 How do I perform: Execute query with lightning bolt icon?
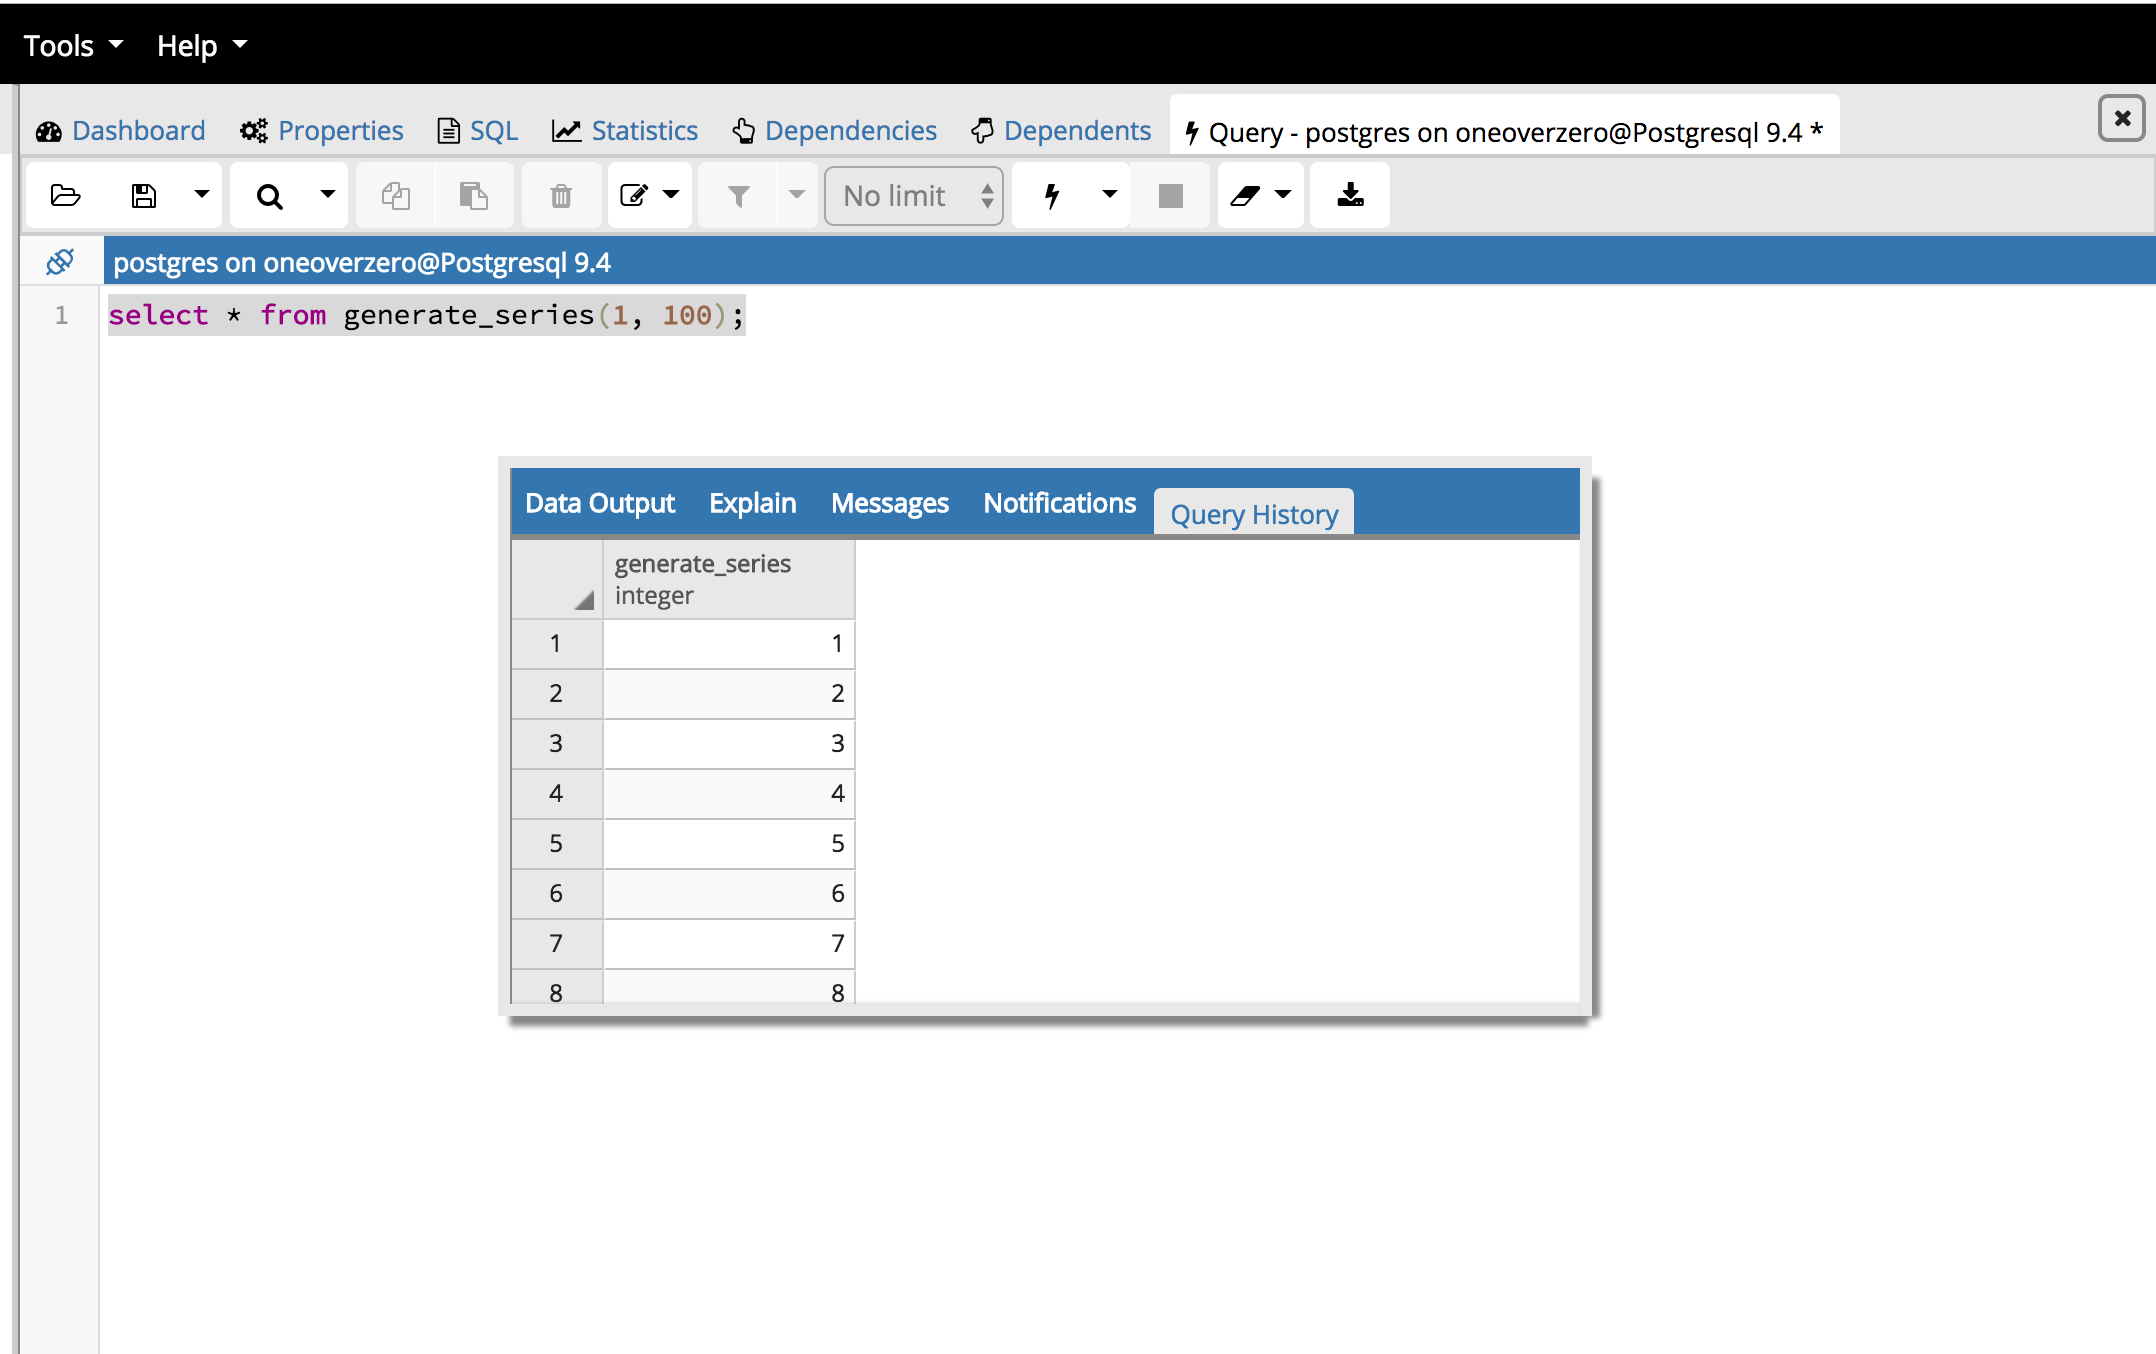(1051, 195)
